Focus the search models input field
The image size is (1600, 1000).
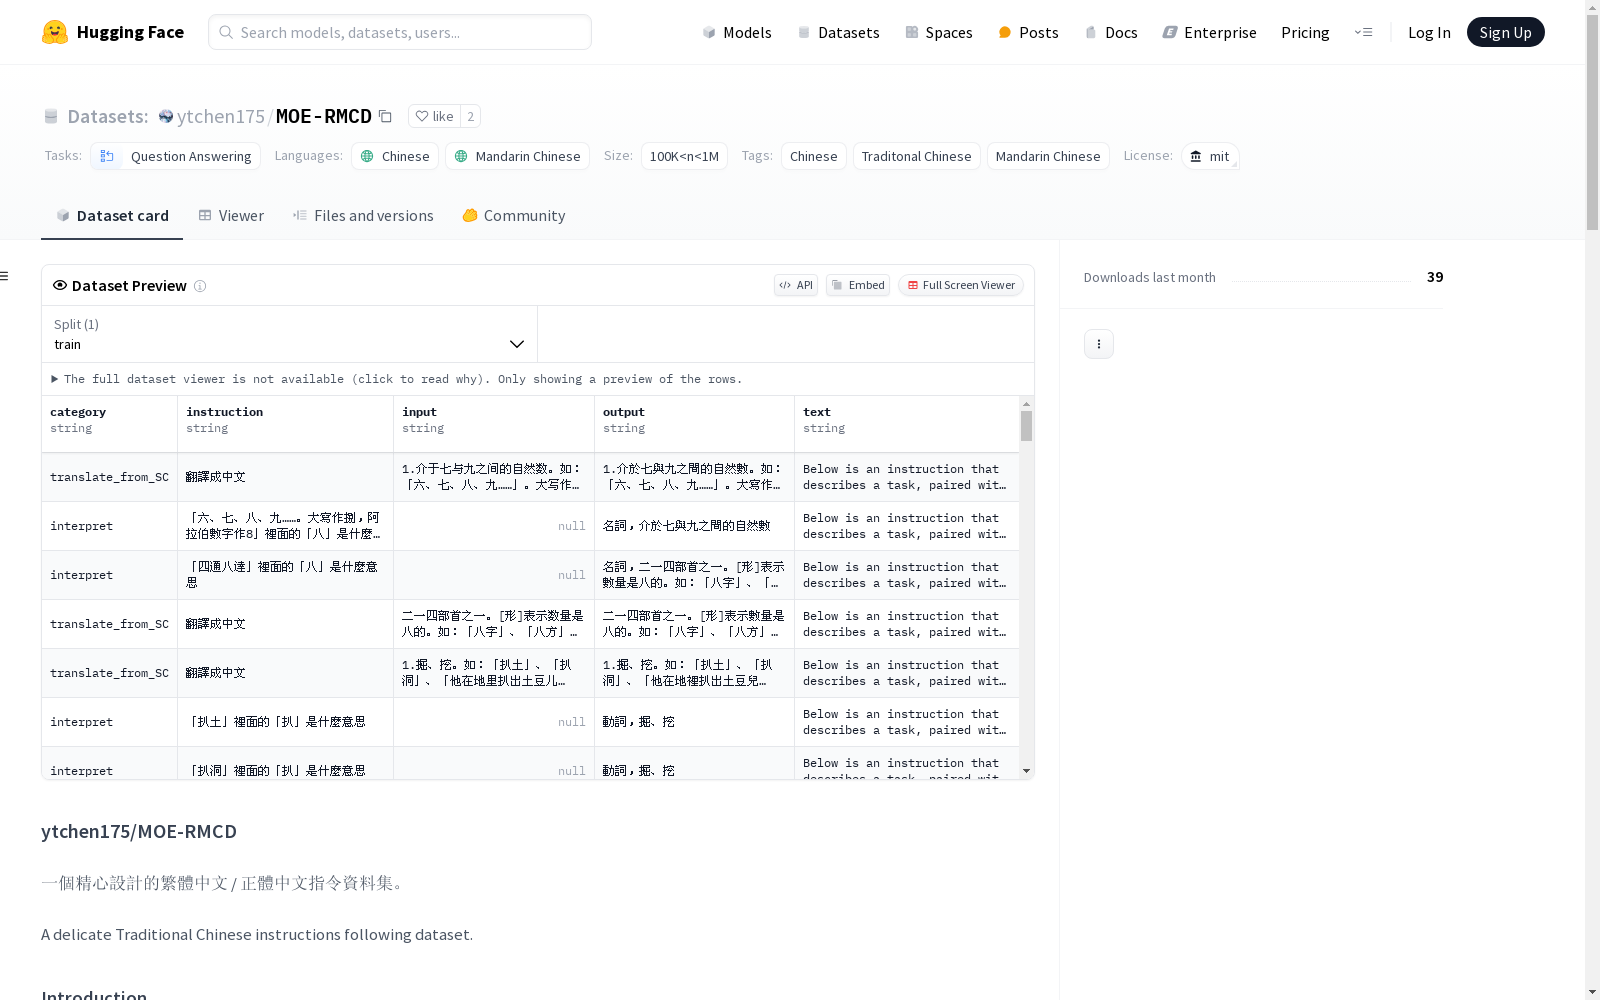point(400,32)
